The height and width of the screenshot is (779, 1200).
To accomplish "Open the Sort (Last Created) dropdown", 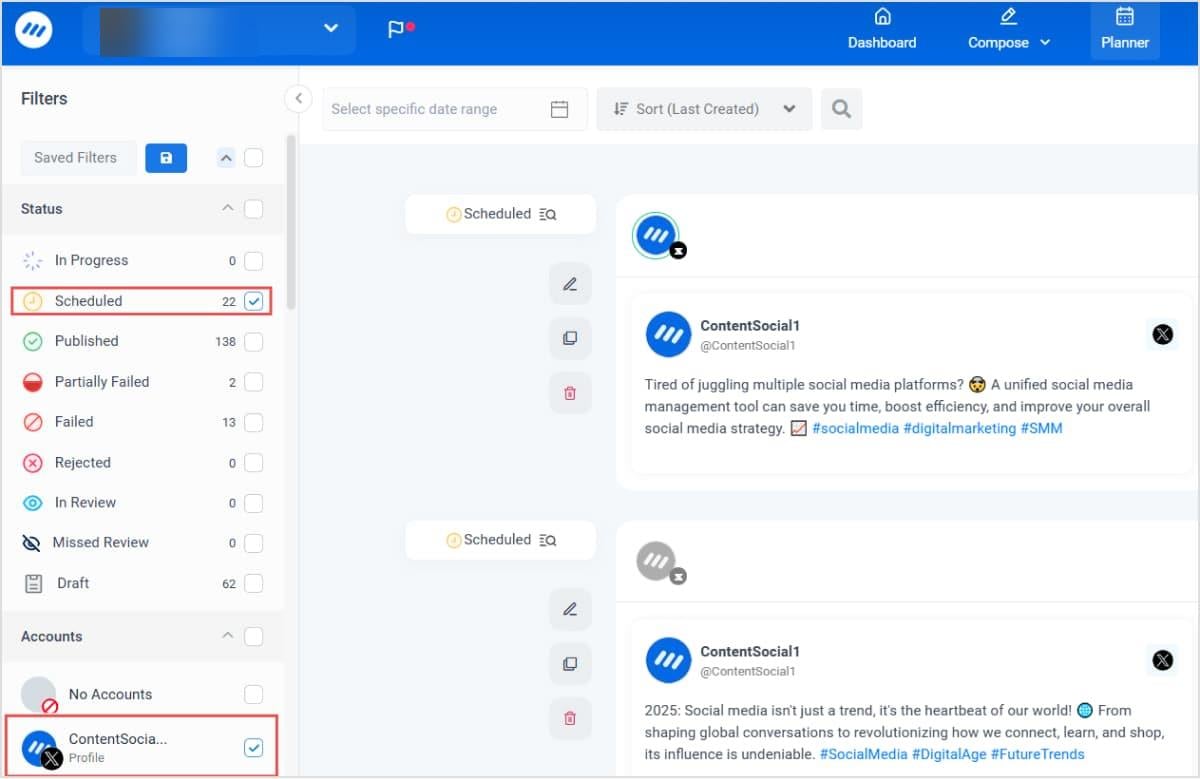I will point(703,108).
